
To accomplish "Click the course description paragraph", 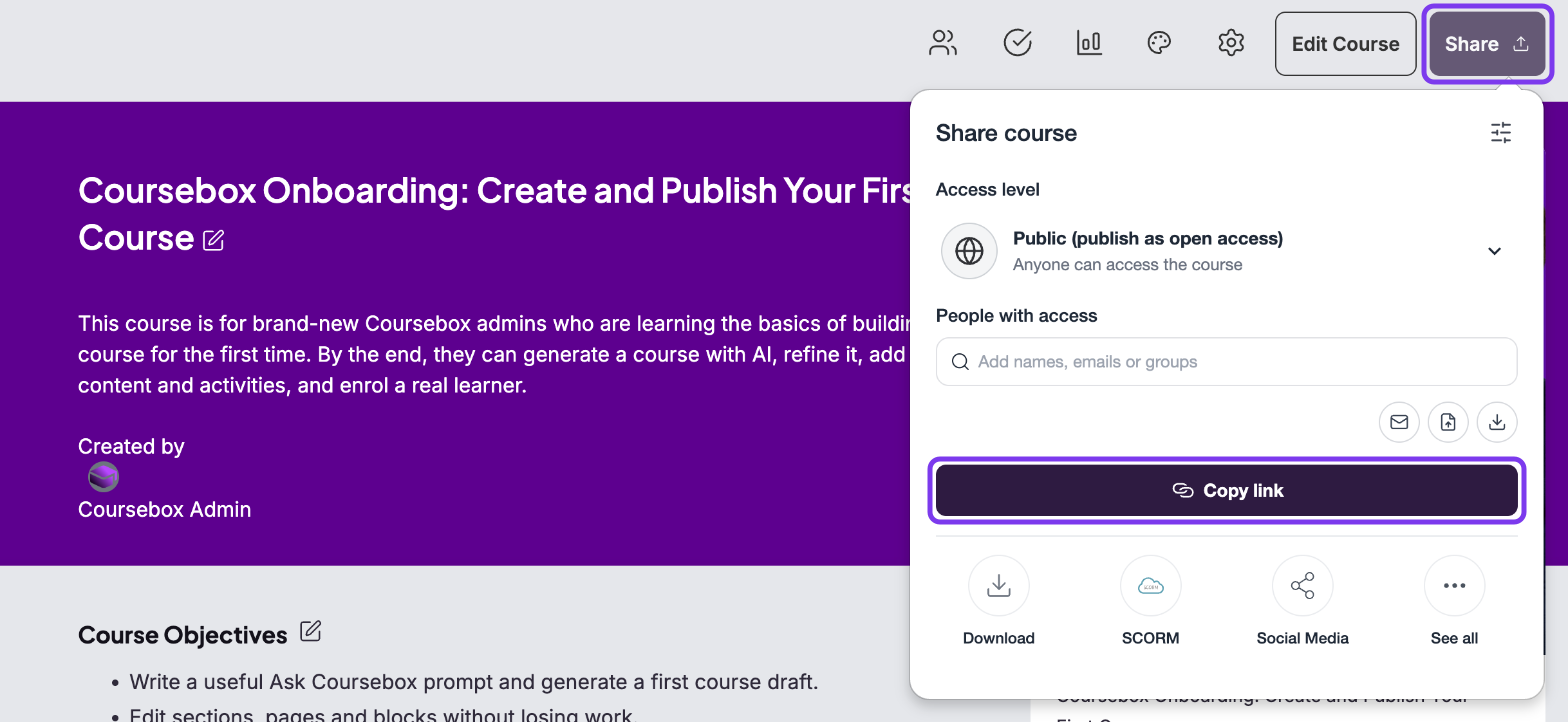I will pyautogui.click(x=495, y=354).
